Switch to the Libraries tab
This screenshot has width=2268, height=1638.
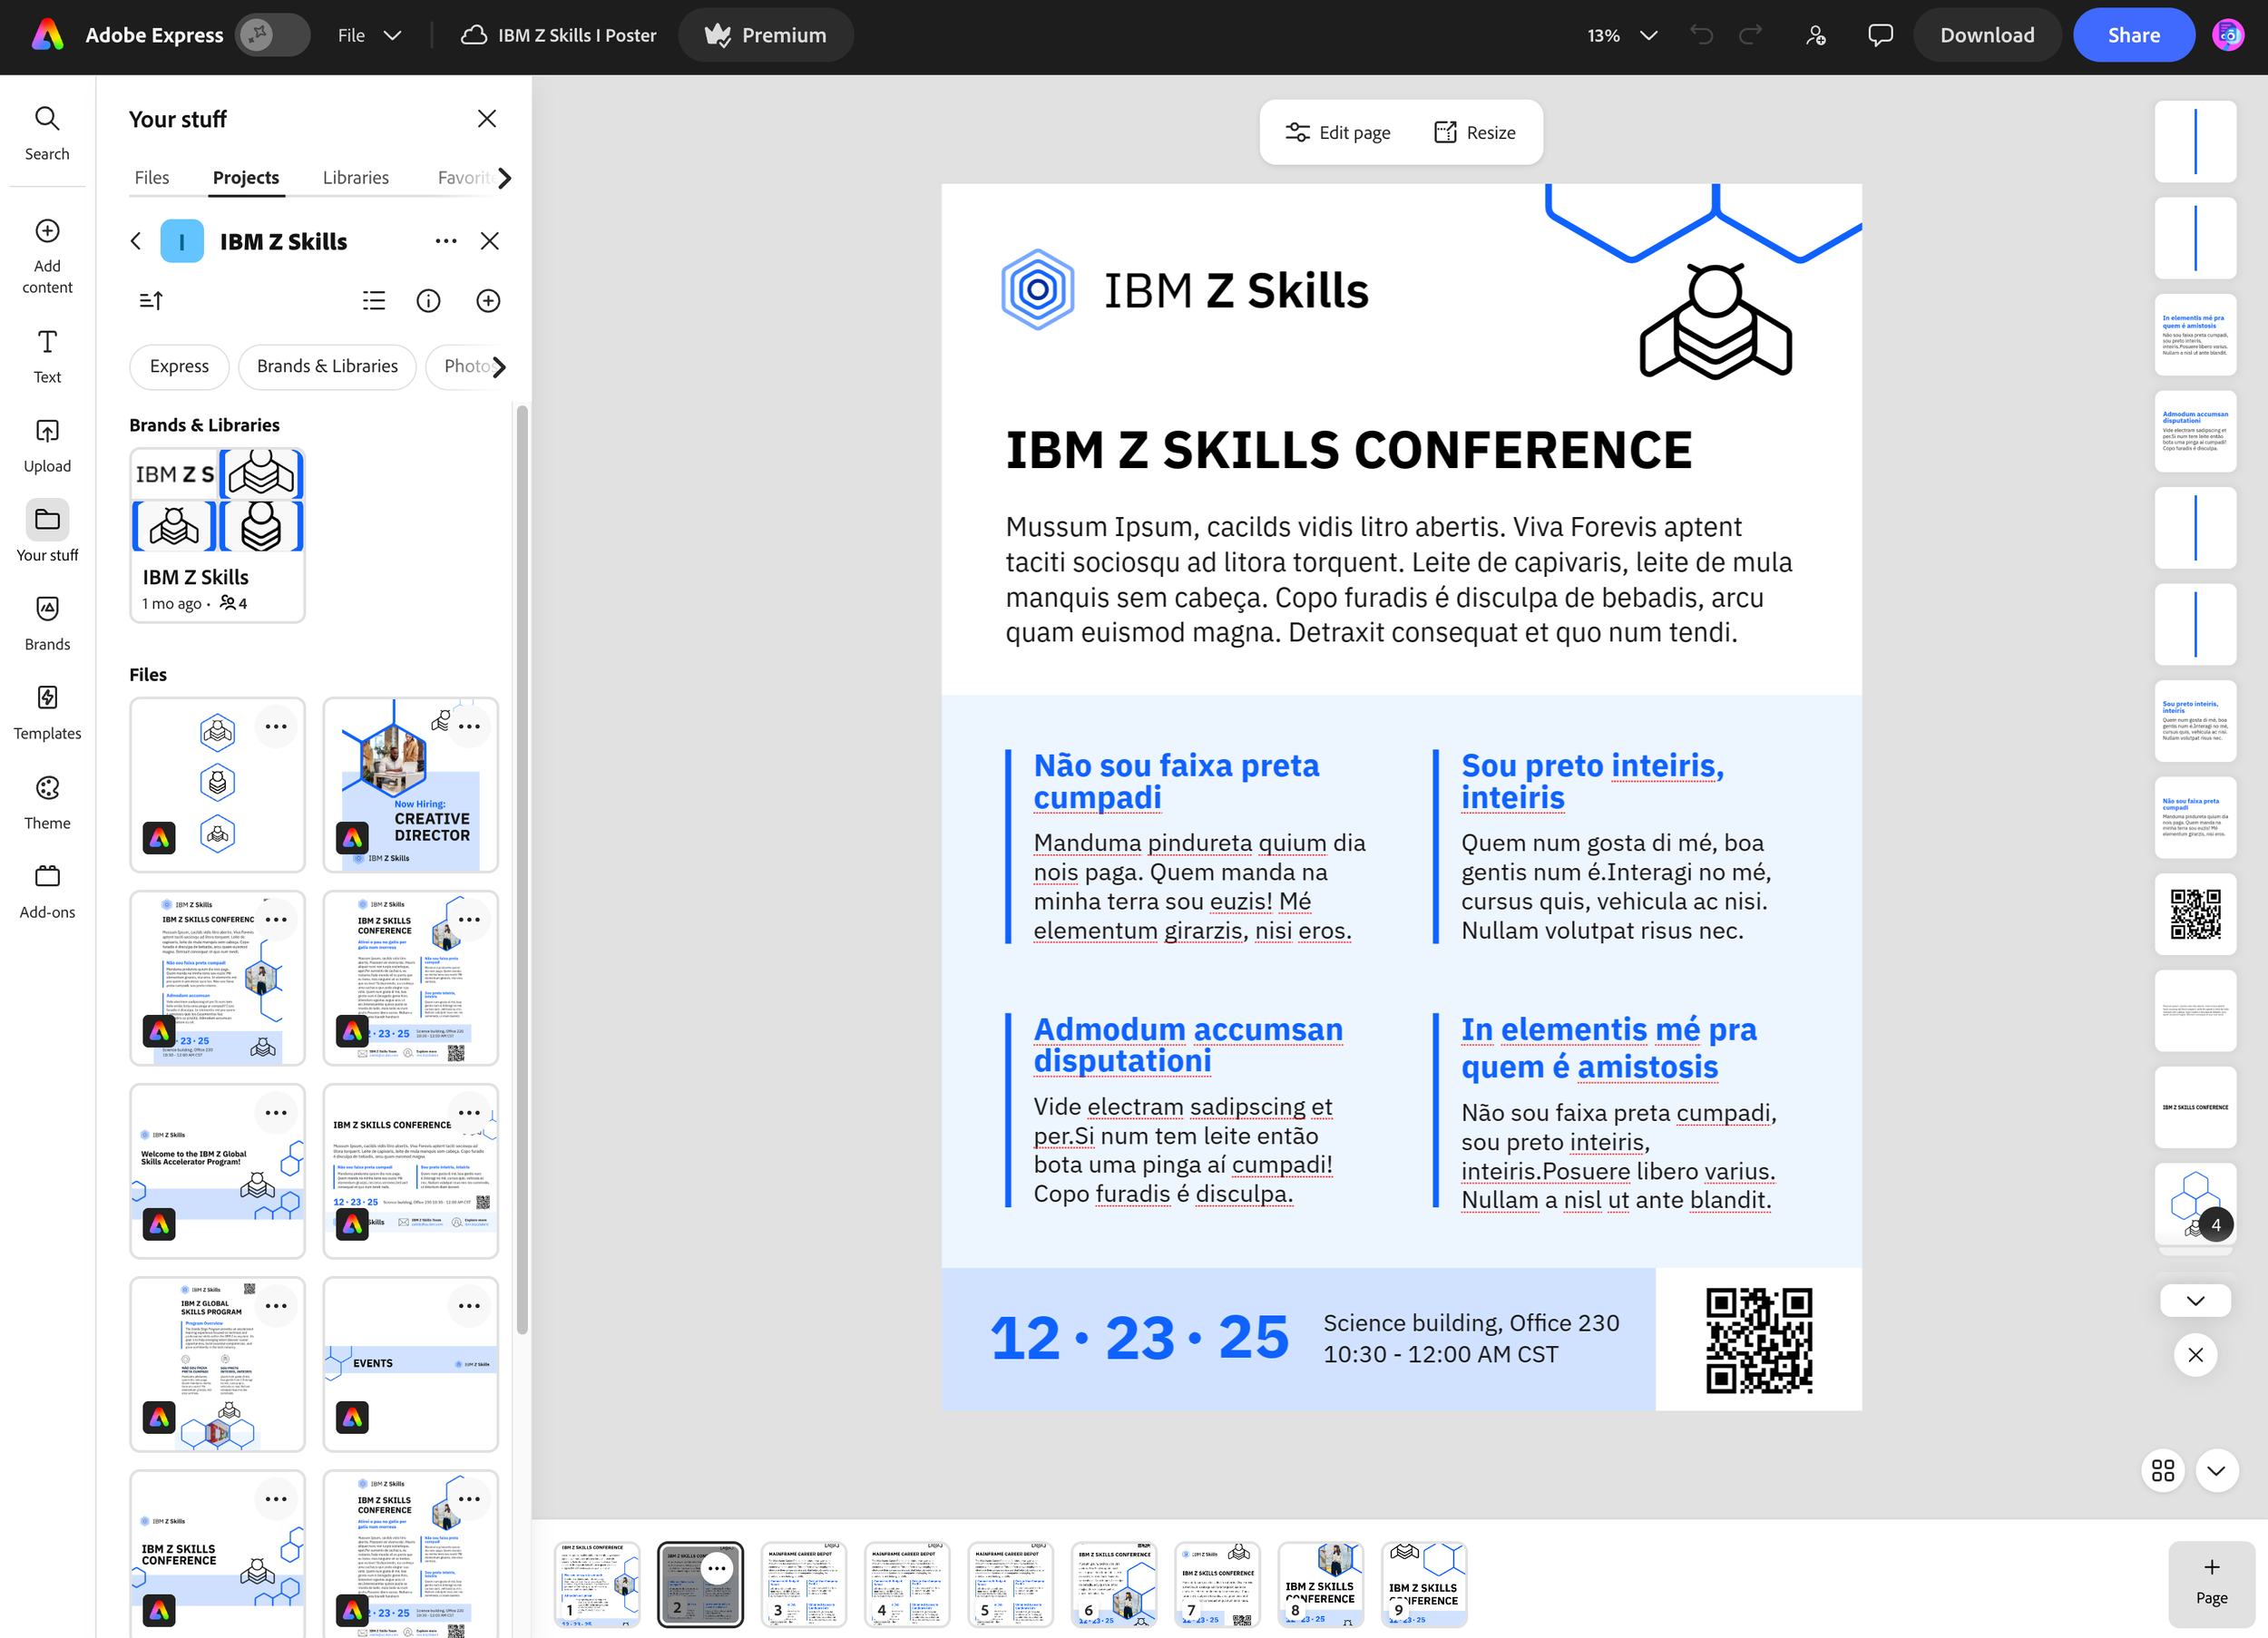pyautogui.click(x=355, y=177)
